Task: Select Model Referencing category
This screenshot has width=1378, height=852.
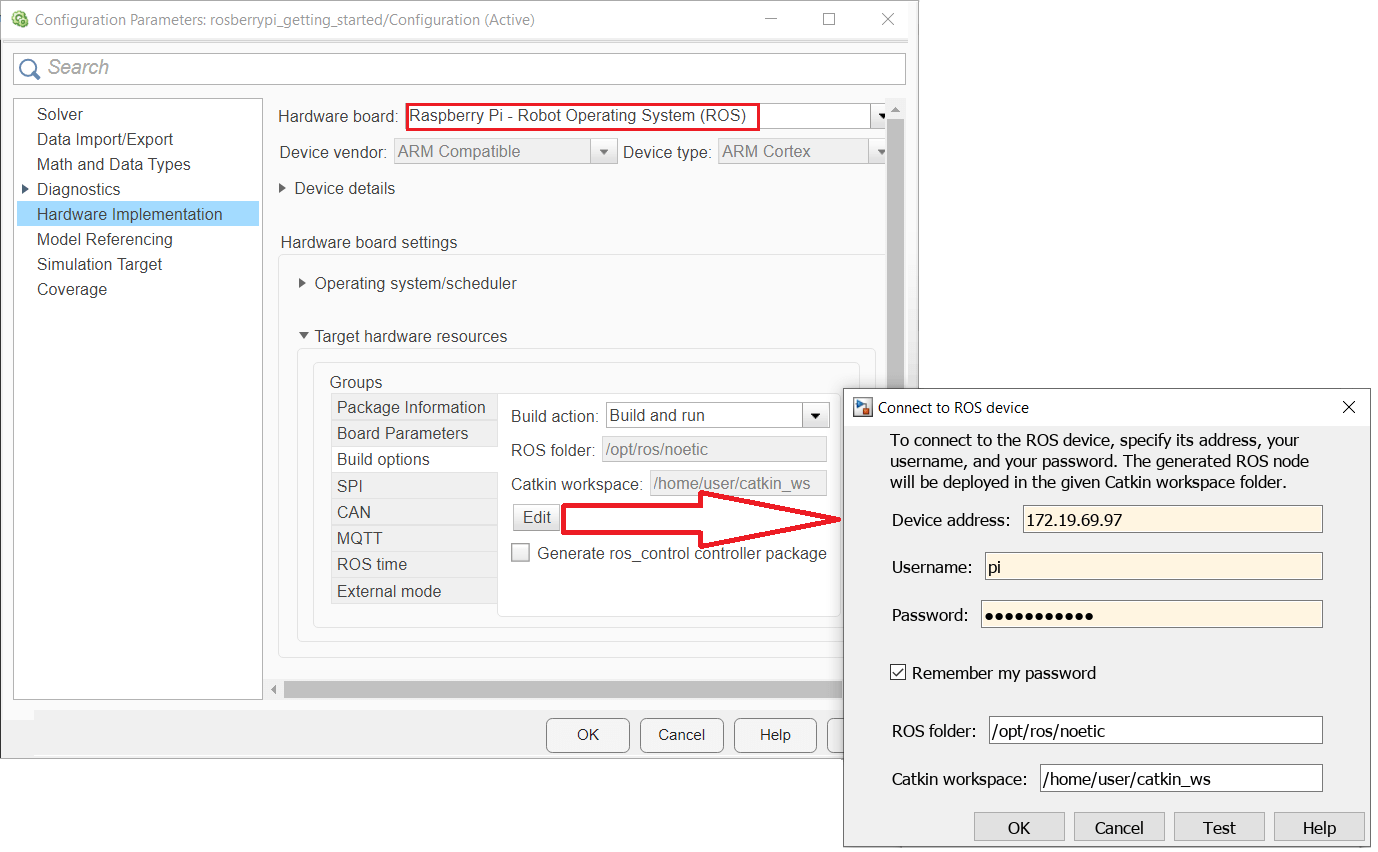Action: 105,239
